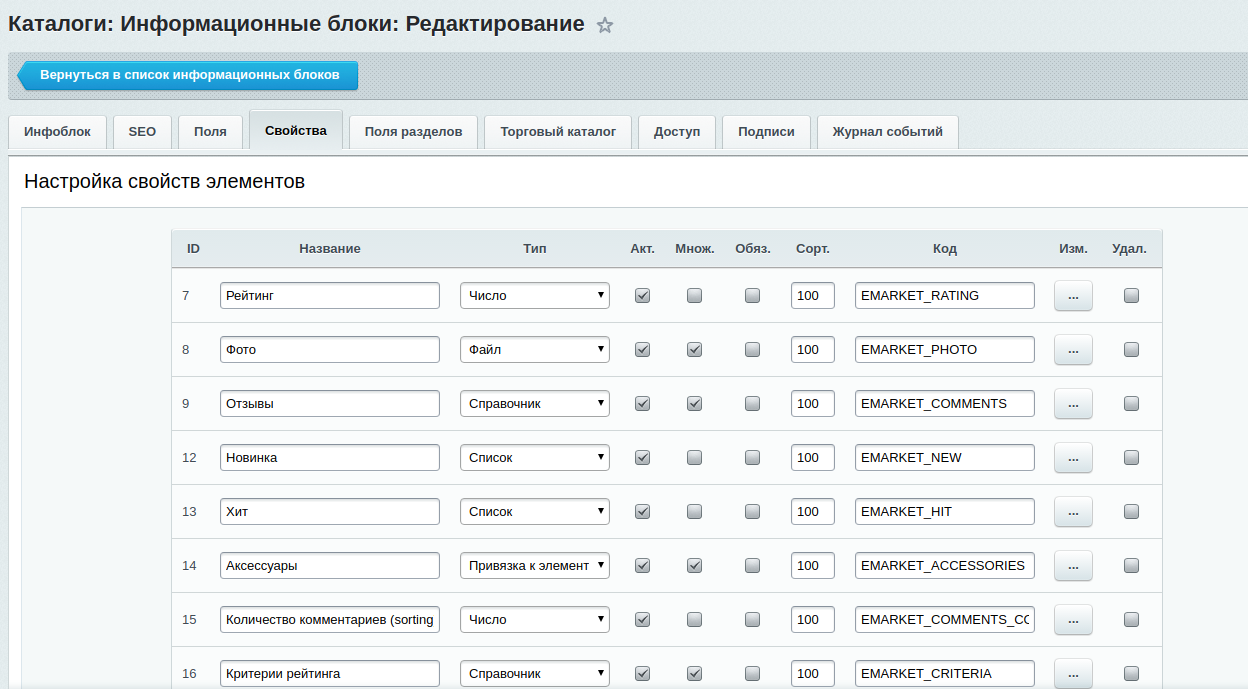
Task: Expand type dropdown for Отзывы property
Action: tap(535, 404)
